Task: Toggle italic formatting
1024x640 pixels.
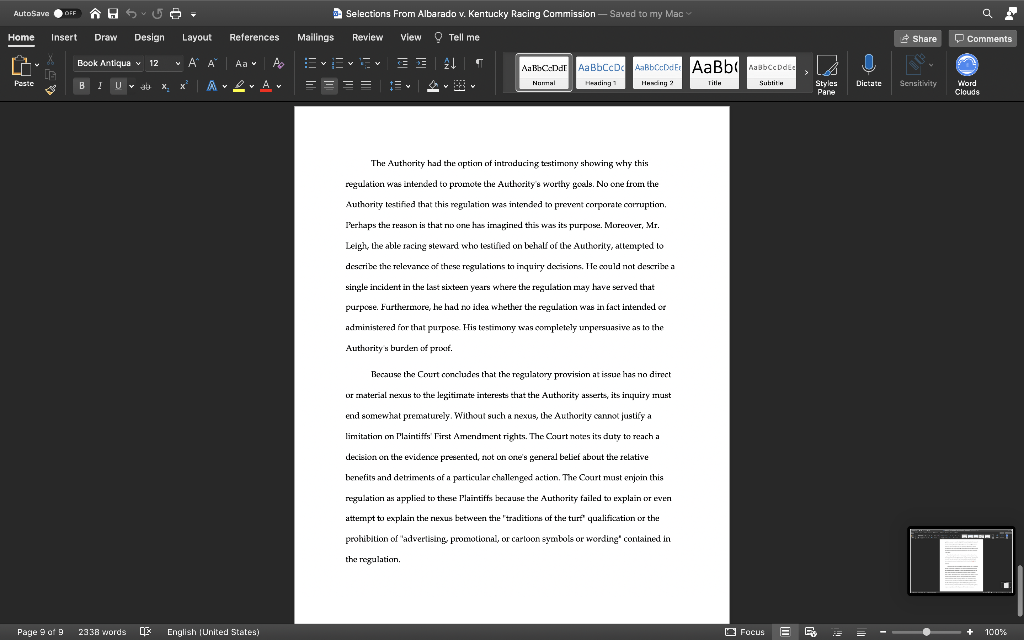Action: pos(100,86)
